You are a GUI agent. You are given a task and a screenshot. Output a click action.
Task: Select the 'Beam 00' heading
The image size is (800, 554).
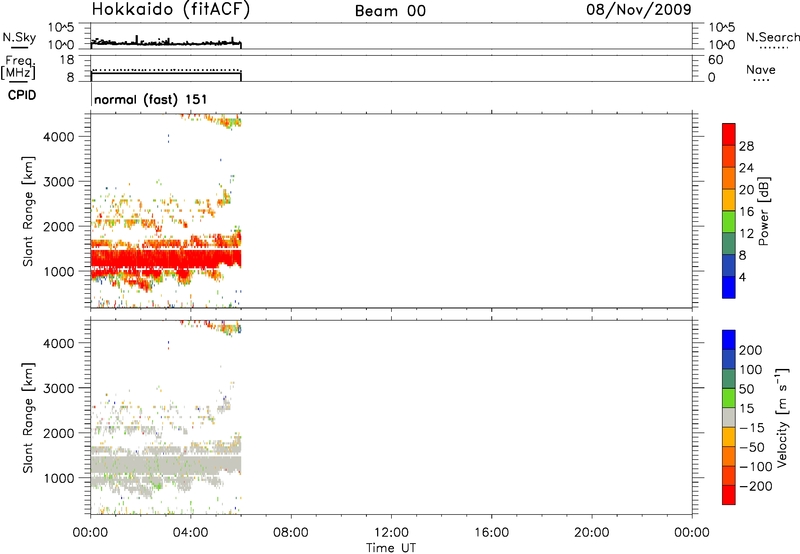pos(390,11)
